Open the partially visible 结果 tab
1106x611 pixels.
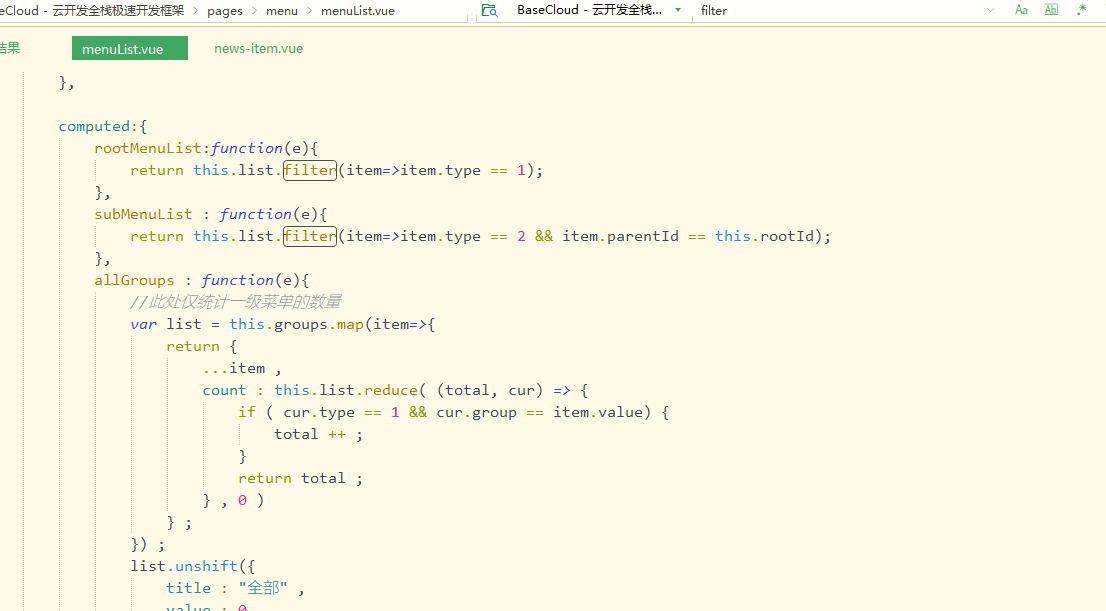pos(10,48)
